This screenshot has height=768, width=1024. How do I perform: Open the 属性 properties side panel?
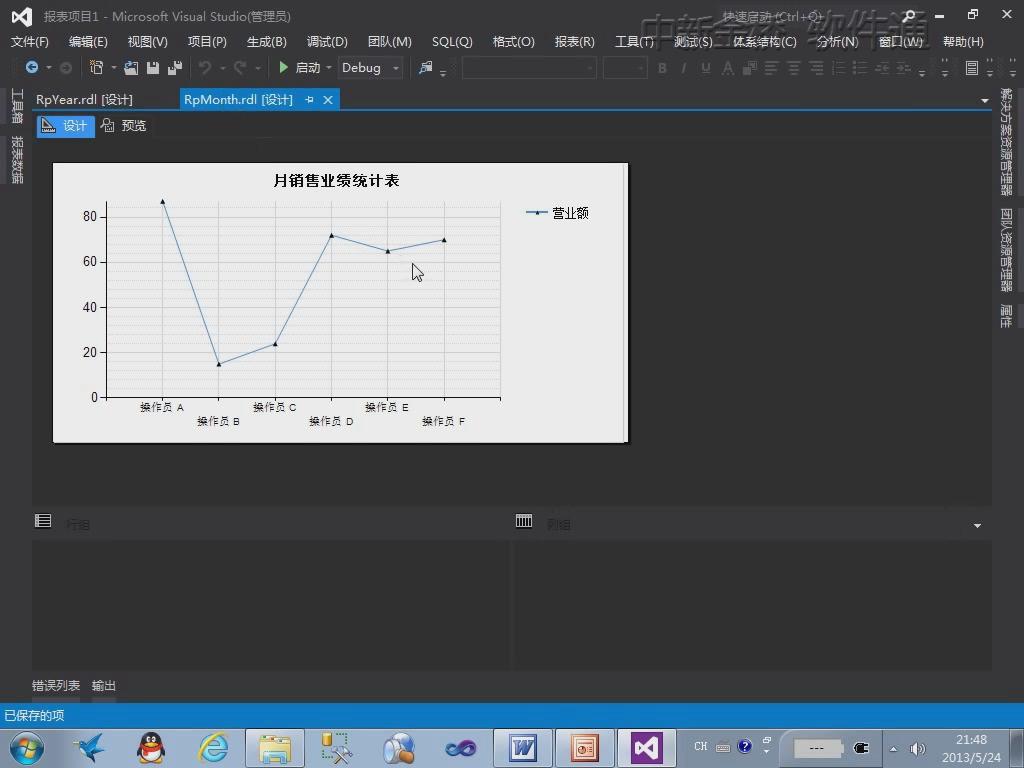pos(1006,316)
